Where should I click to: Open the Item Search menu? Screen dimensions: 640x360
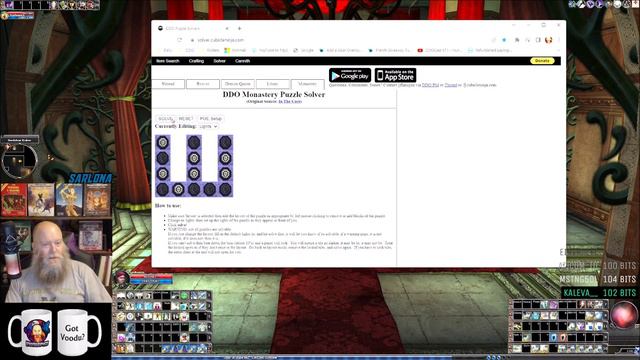click(168, 61)
